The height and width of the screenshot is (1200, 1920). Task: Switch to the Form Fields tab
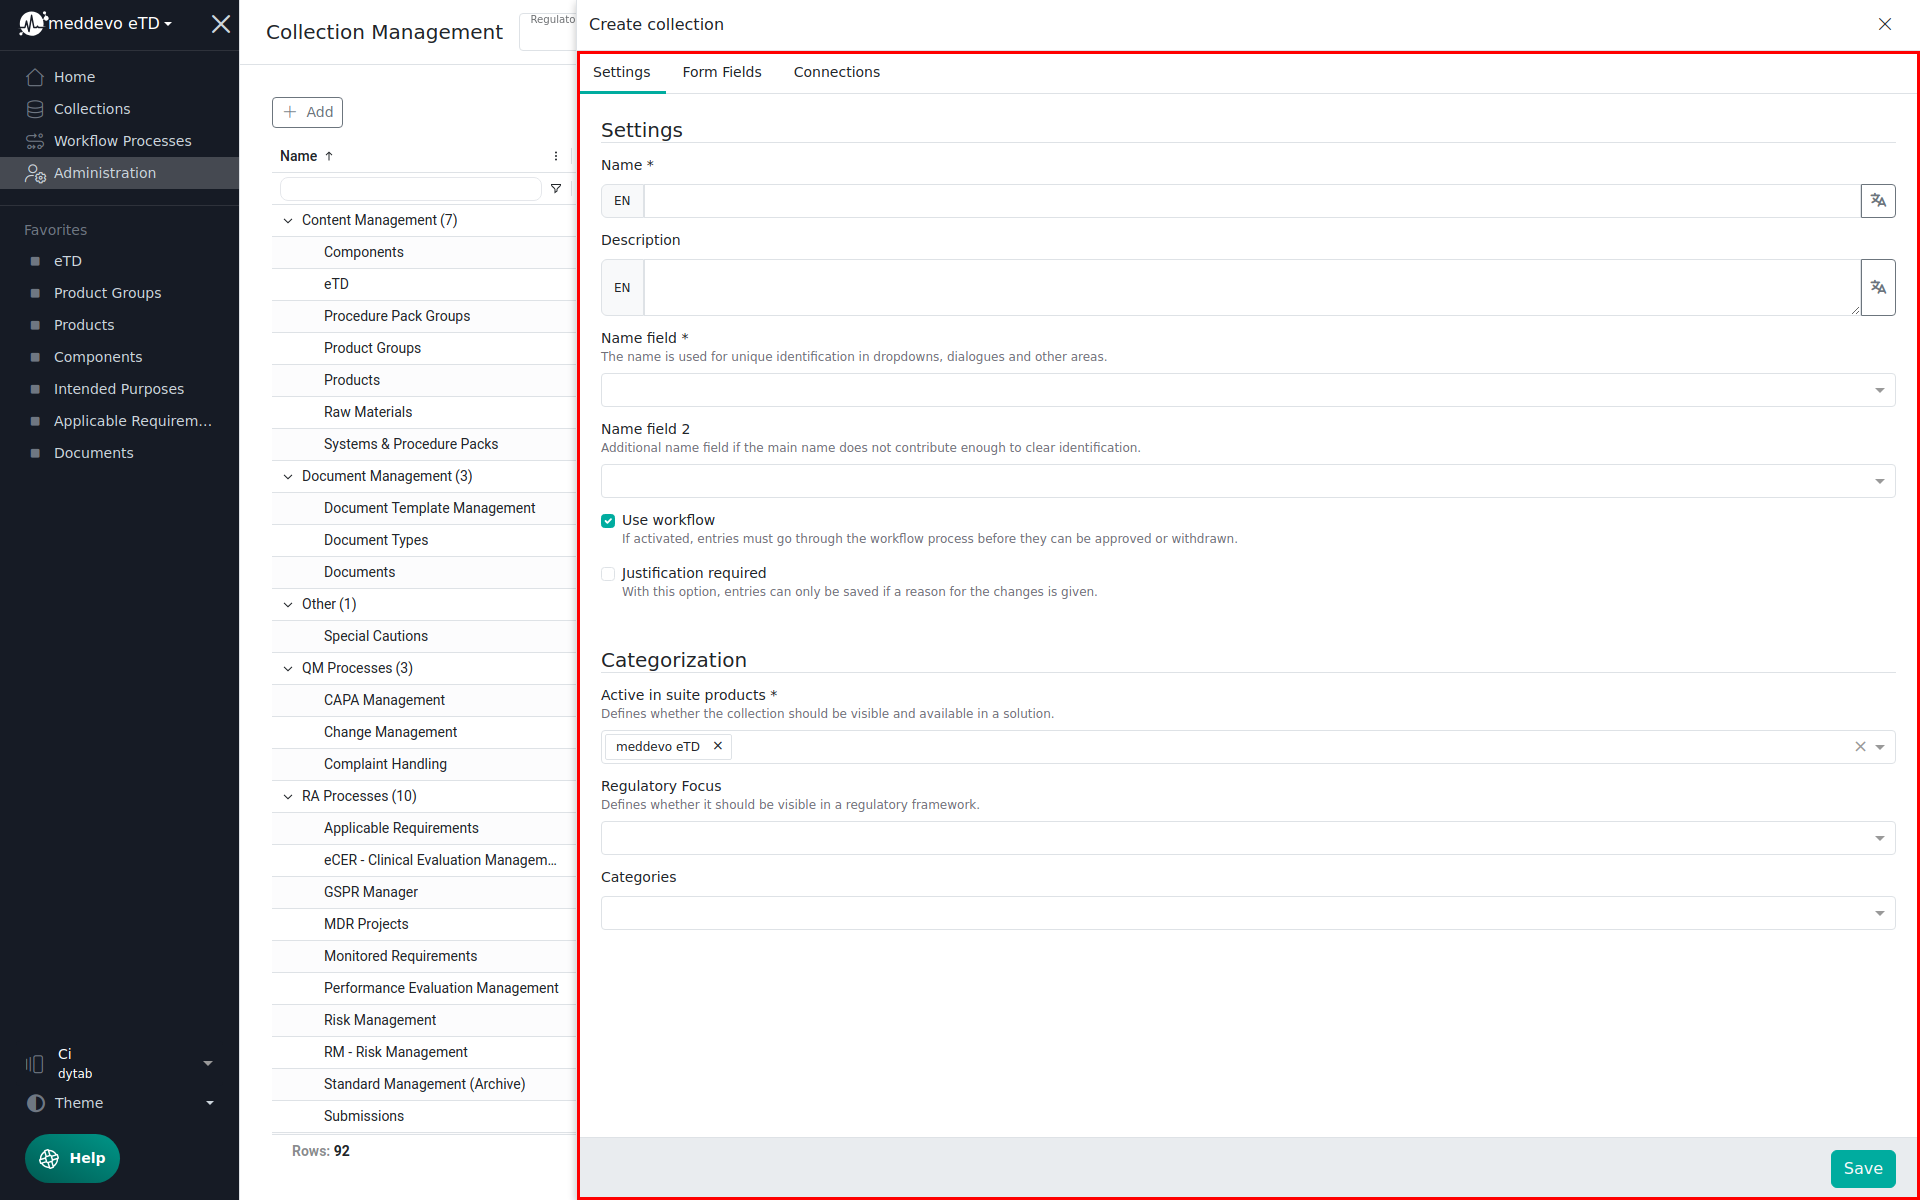721,72
